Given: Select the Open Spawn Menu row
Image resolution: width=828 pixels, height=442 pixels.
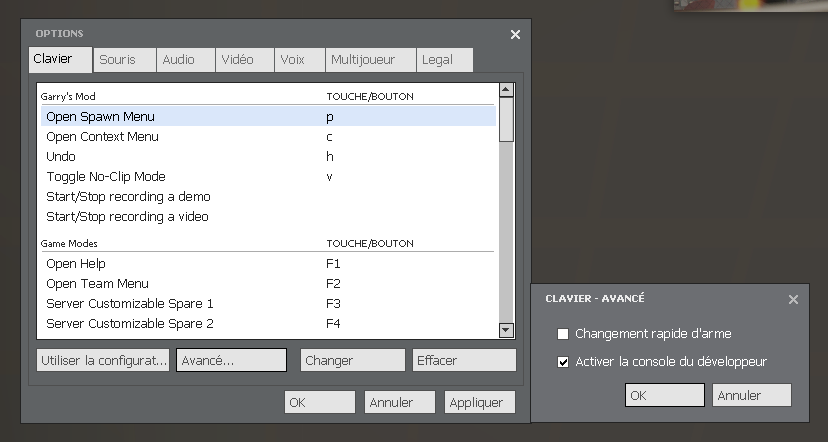Looking at the screenshot, I should 268,116.
